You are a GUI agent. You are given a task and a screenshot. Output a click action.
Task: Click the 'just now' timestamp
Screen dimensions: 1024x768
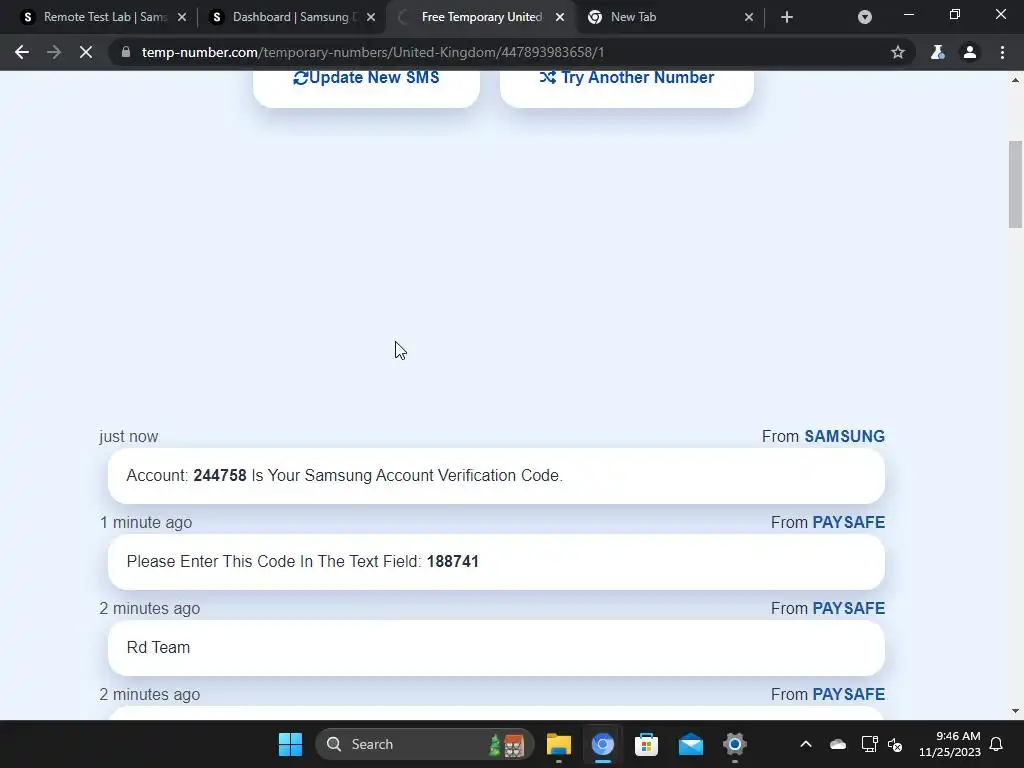pyautogui.click(x=129, y=436)
